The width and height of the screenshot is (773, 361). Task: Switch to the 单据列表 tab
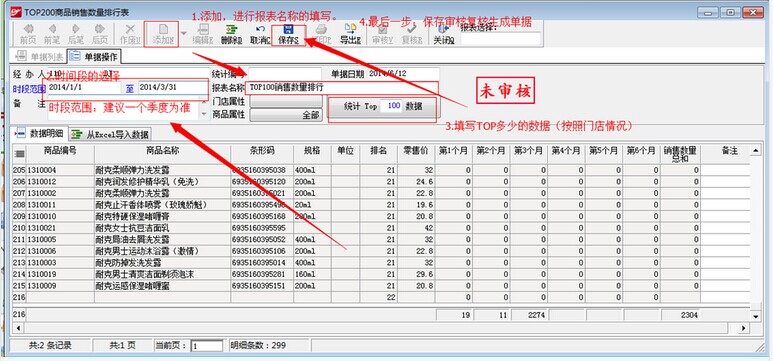(x=39, y=56)
